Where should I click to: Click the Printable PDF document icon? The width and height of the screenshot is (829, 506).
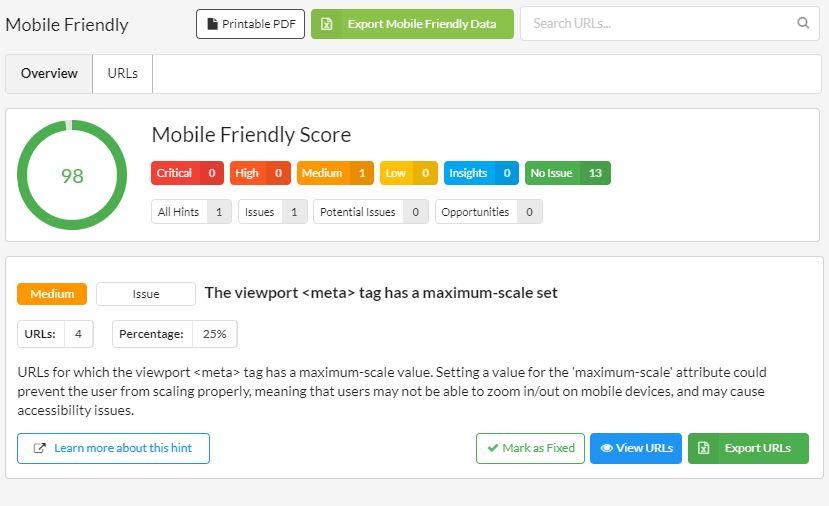coord(212,24)
